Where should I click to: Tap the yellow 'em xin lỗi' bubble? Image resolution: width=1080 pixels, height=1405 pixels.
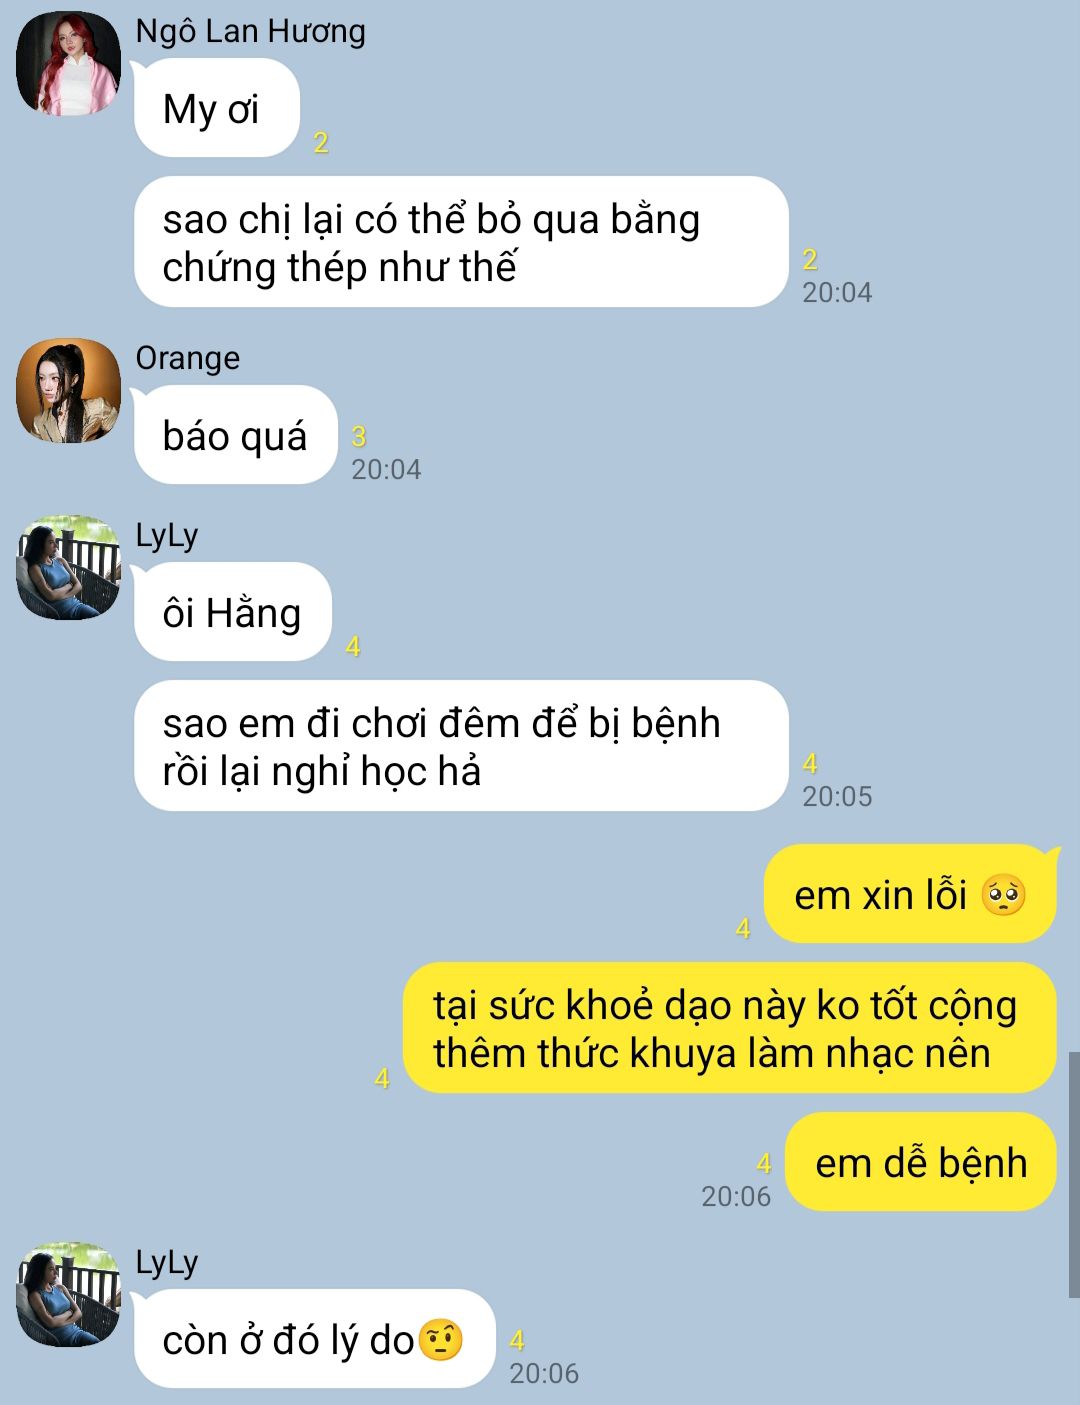click(910, 894)
